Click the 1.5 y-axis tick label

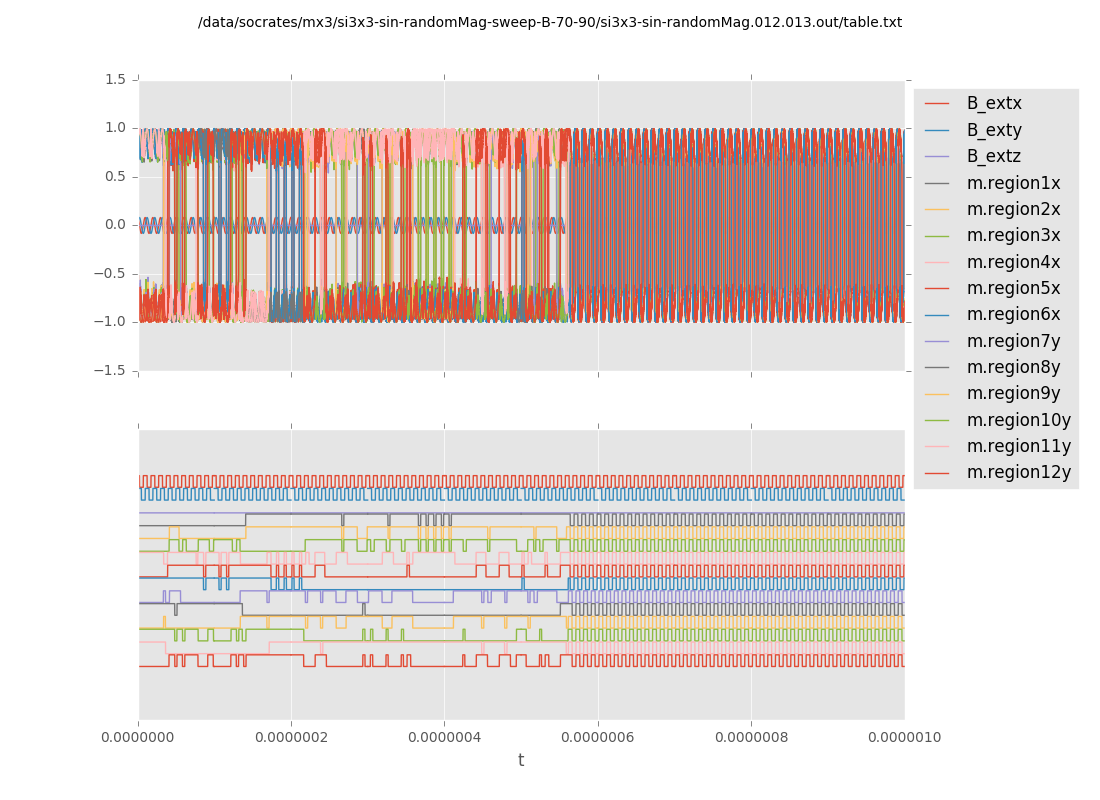tap(115, 79)
